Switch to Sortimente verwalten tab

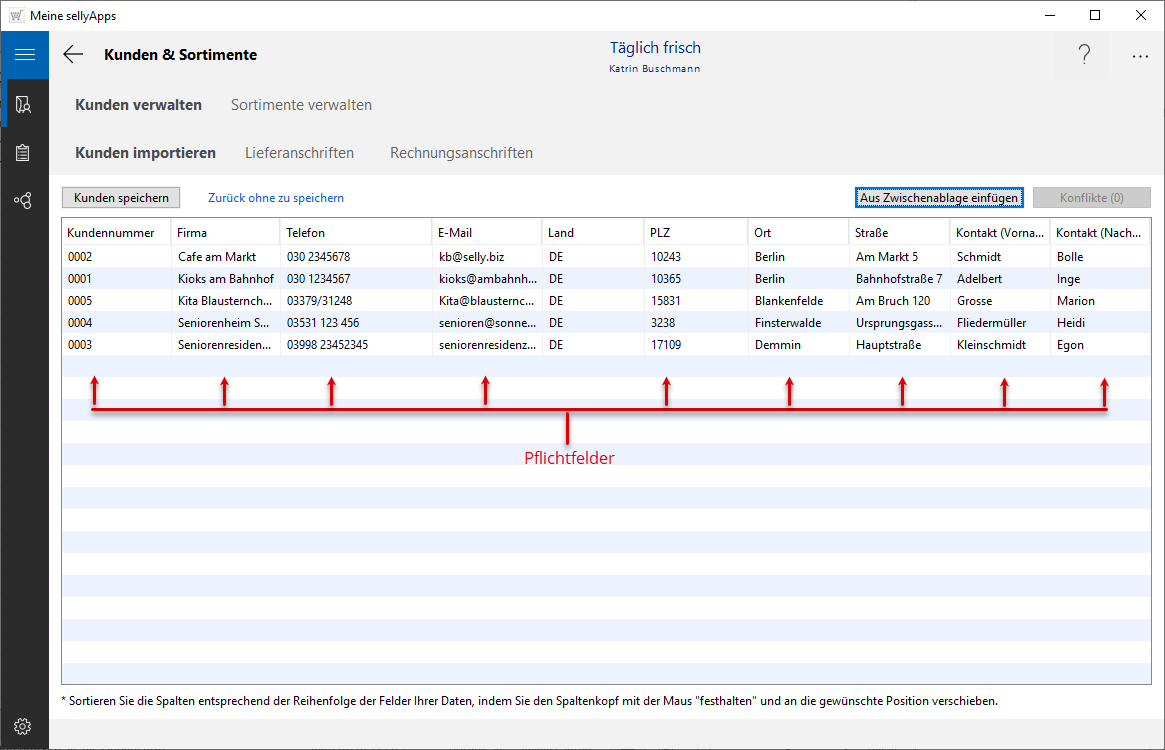pos(301,105)
